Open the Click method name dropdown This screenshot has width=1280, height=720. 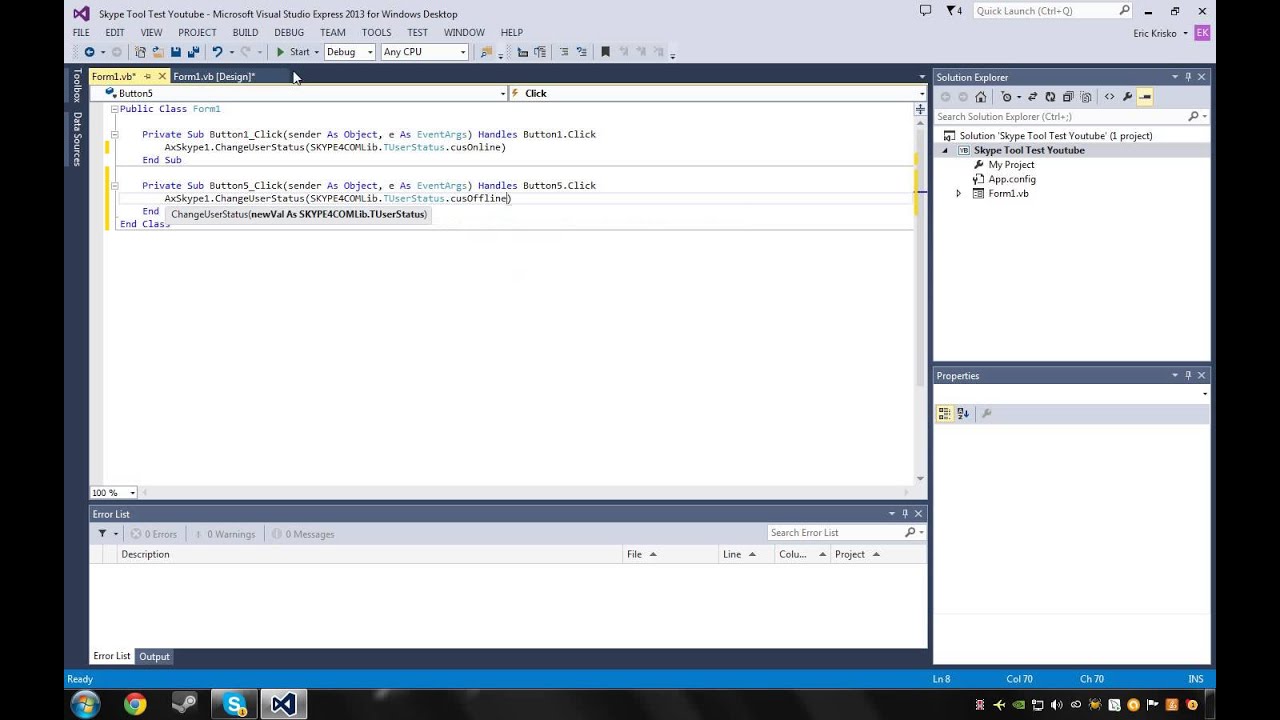point(717,93)
